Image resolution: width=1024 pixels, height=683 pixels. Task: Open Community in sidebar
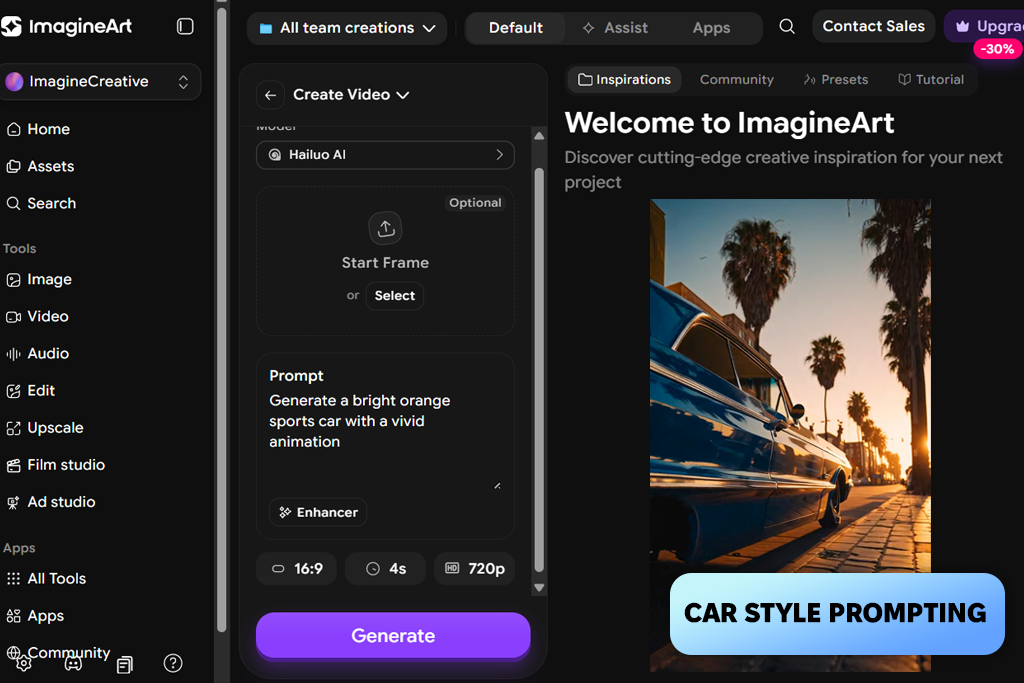pos(69,652)
